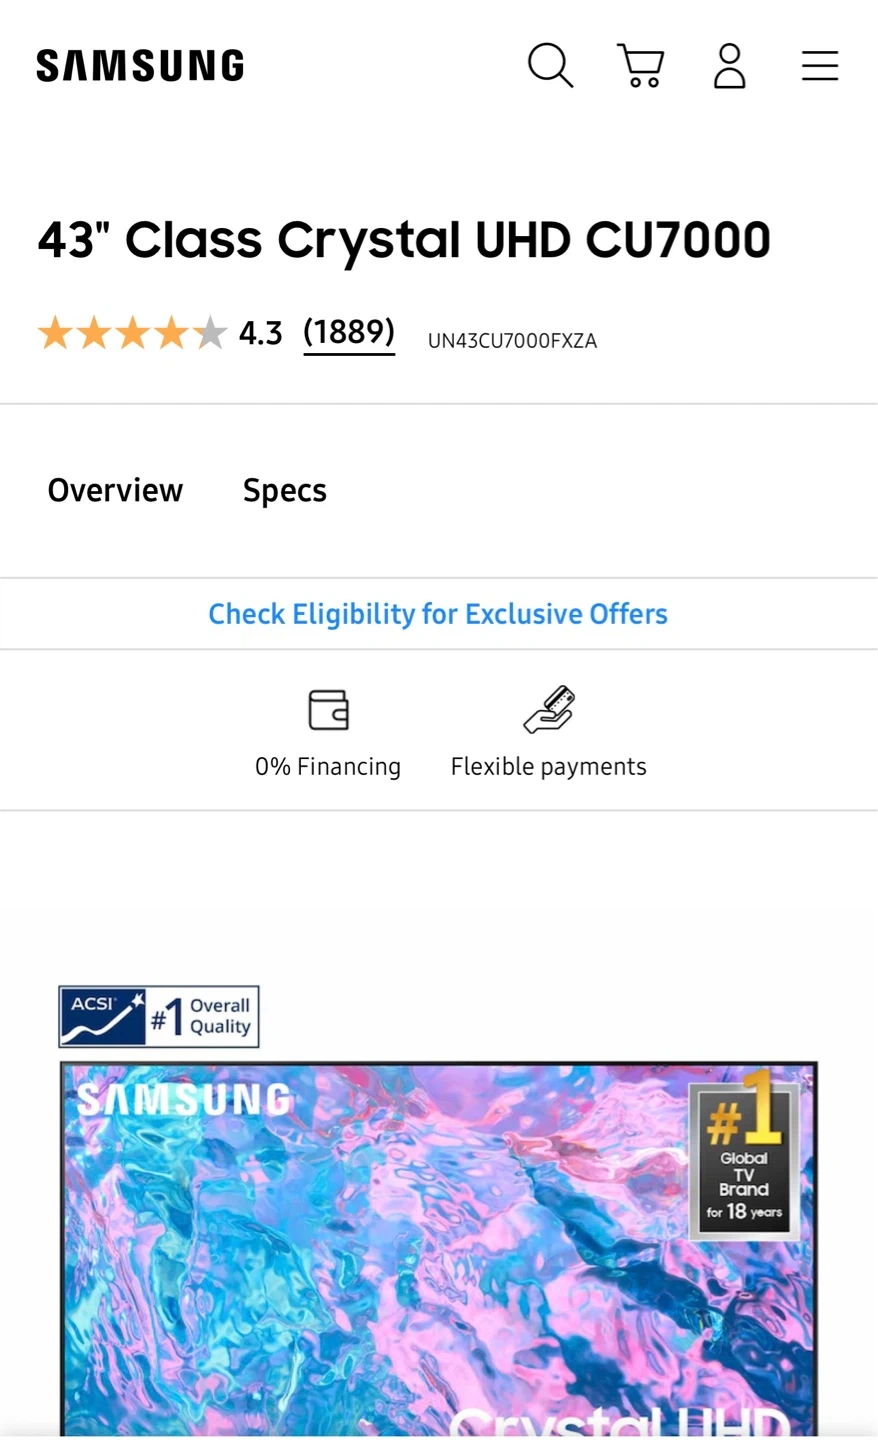Click the Flexible payments hand-card icon
The height and width of the screenshot is (1440, 878).
[549, 710]
